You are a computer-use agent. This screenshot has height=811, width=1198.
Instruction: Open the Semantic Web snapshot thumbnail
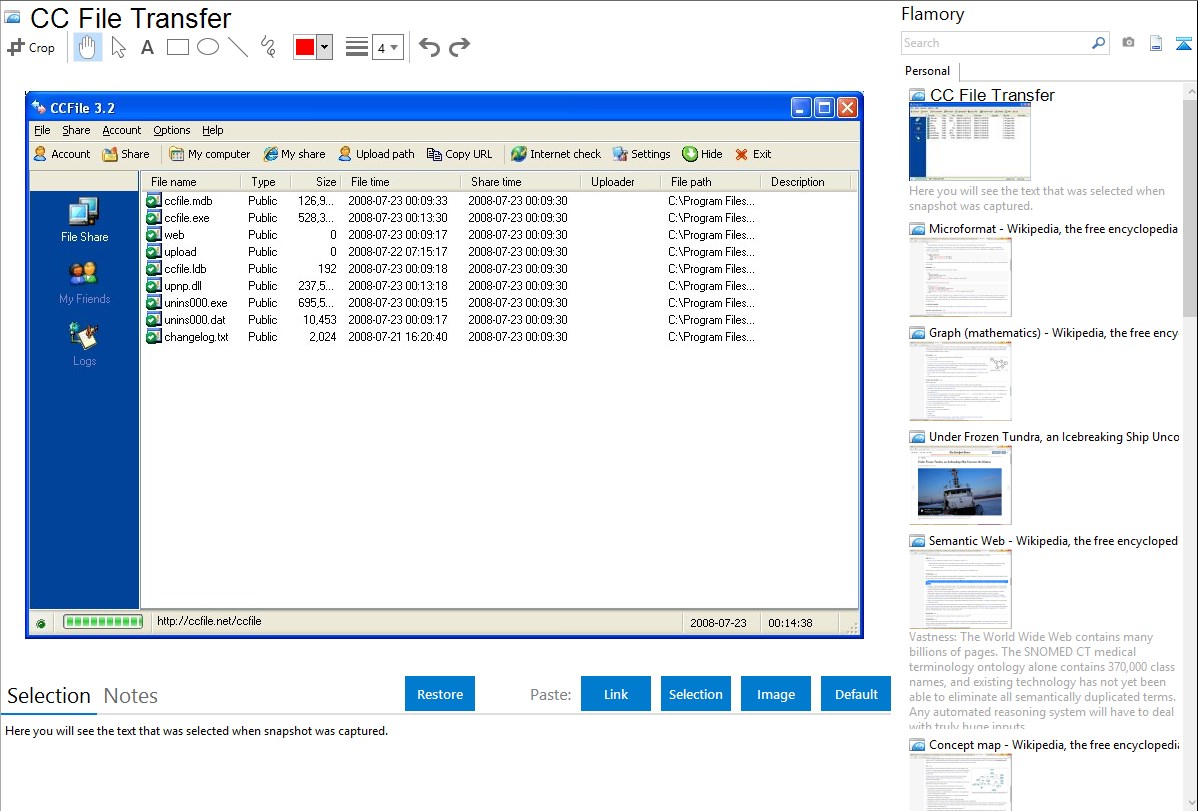point(960,589)
